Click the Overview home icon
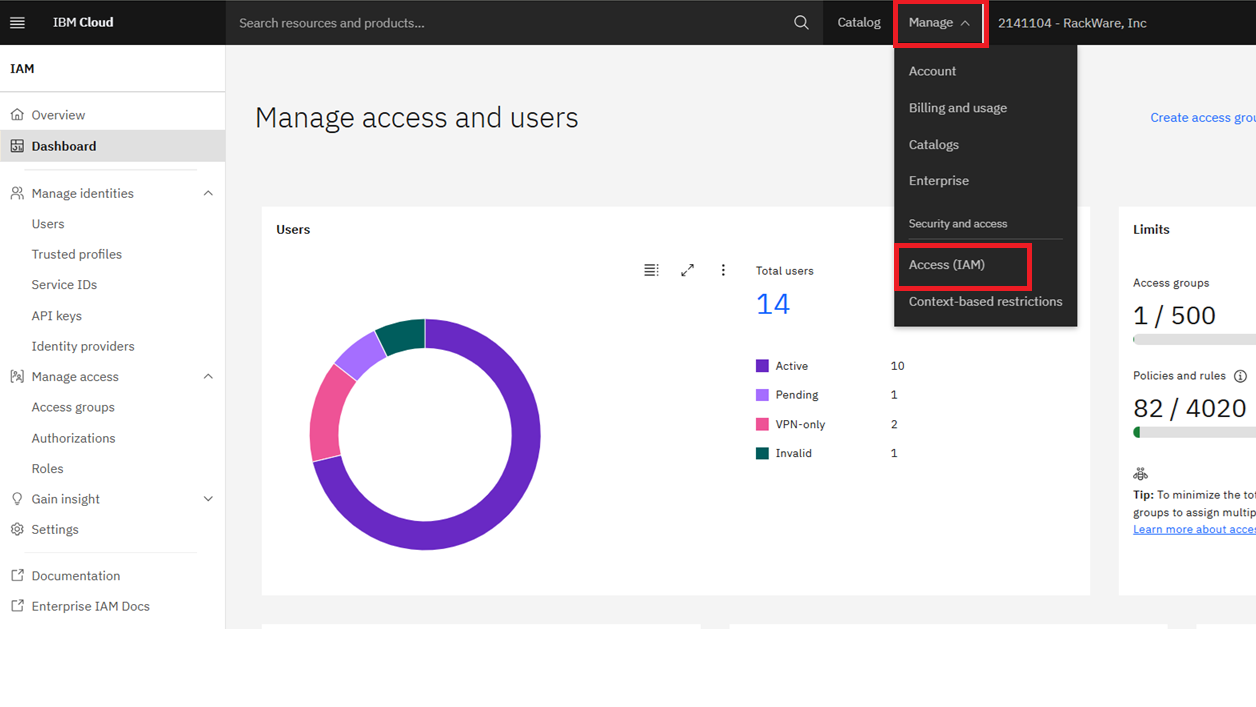 pos(17,115)
